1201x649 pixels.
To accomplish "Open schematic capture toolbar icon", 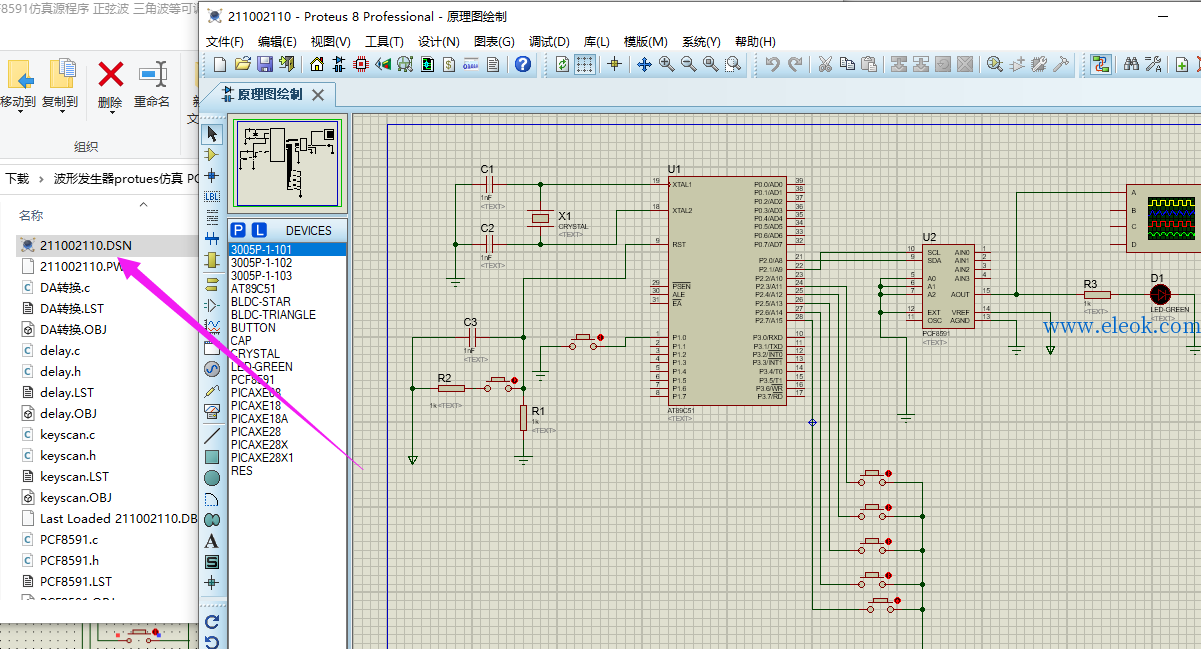I will (x=338, y=65).
